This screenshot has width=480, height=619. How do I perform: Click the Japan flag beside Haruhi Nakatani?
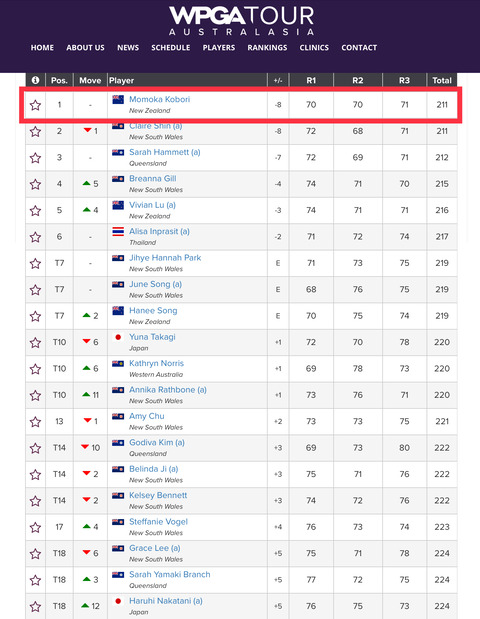[x=118, y=601]
